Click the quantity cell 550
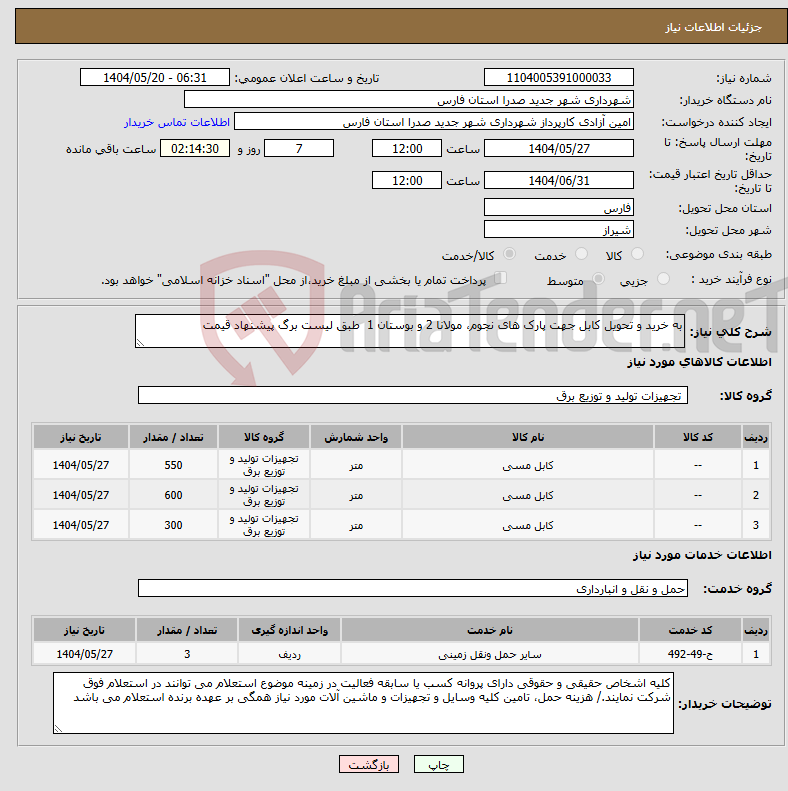Screen dimensions: 788x791 [173, 465]
